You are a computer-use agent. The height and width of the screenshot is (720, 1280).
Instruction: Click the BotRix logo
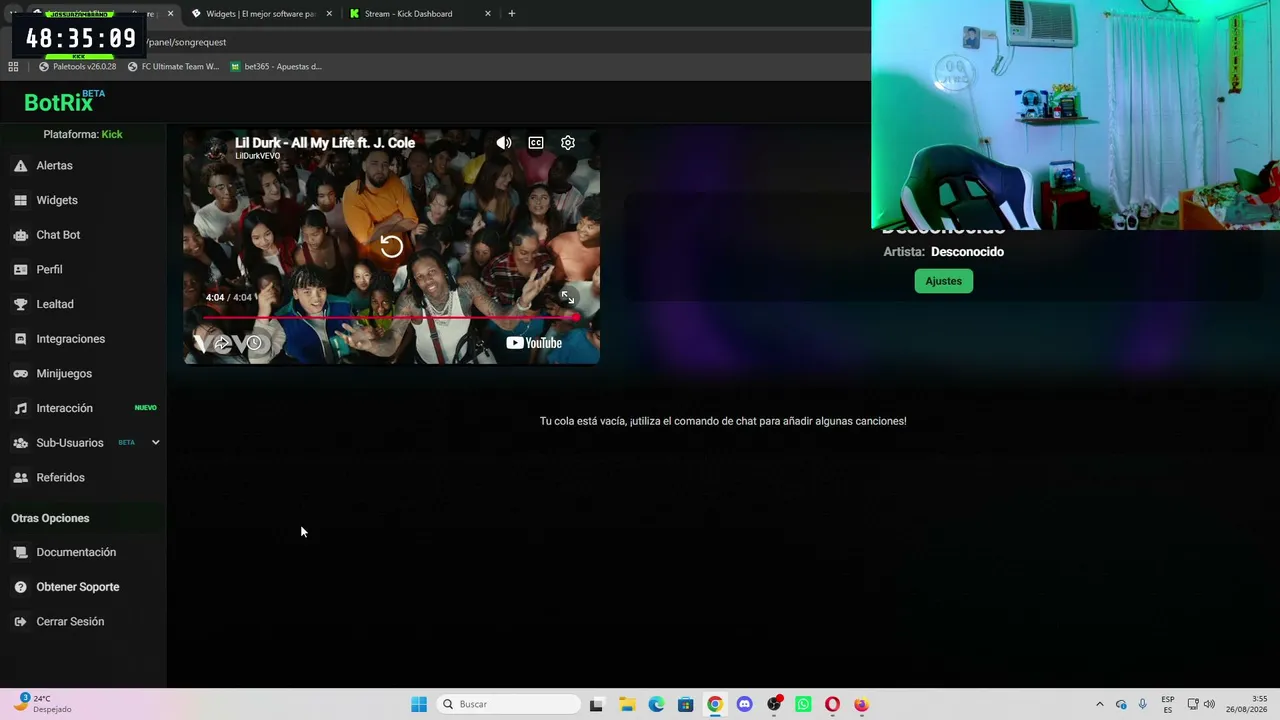coord(64,101)
